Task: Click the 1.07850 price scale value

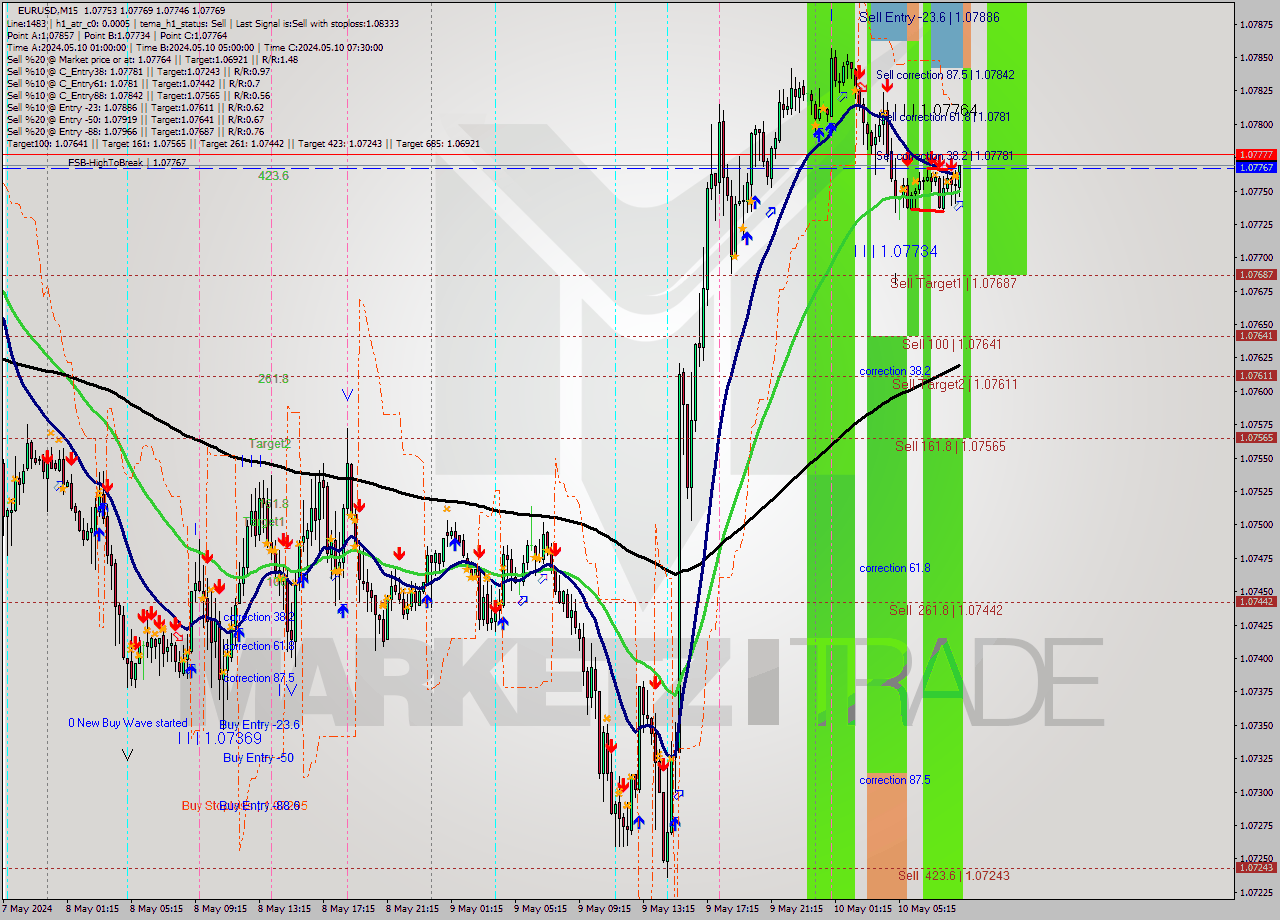Action: tap(1256, 57)
